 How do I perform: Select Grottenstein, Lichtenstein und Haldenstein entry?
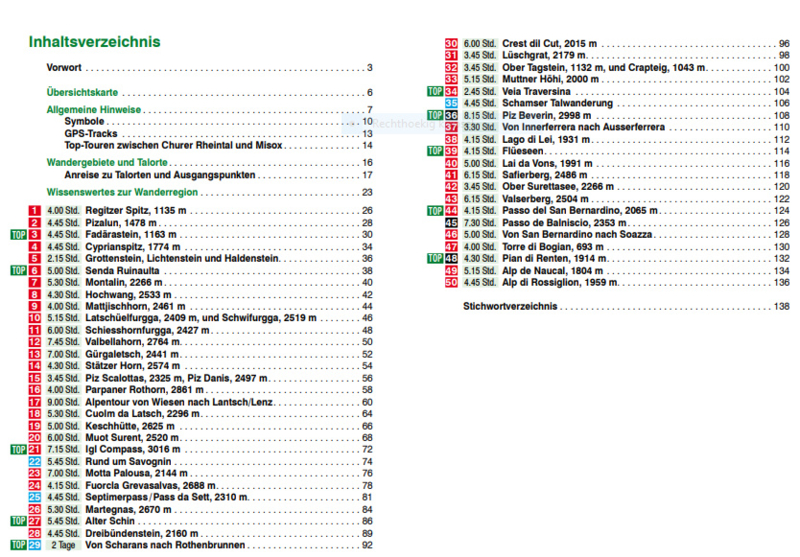[182, 259]
